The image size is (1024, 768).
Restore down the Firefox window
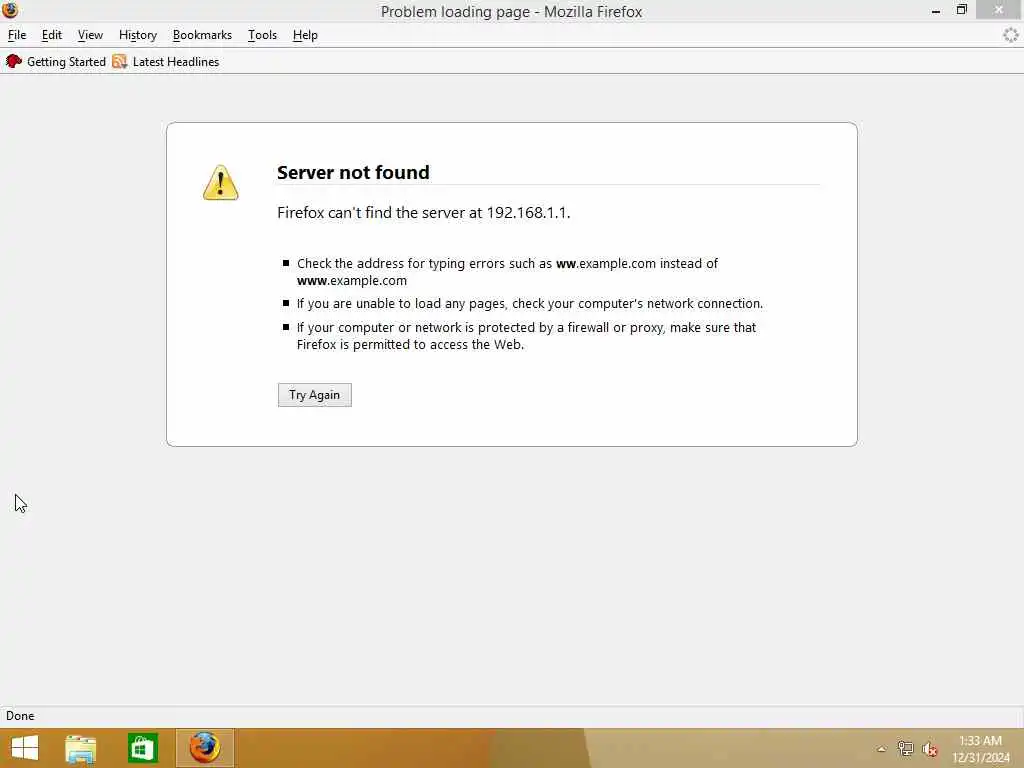pos(961,10)
